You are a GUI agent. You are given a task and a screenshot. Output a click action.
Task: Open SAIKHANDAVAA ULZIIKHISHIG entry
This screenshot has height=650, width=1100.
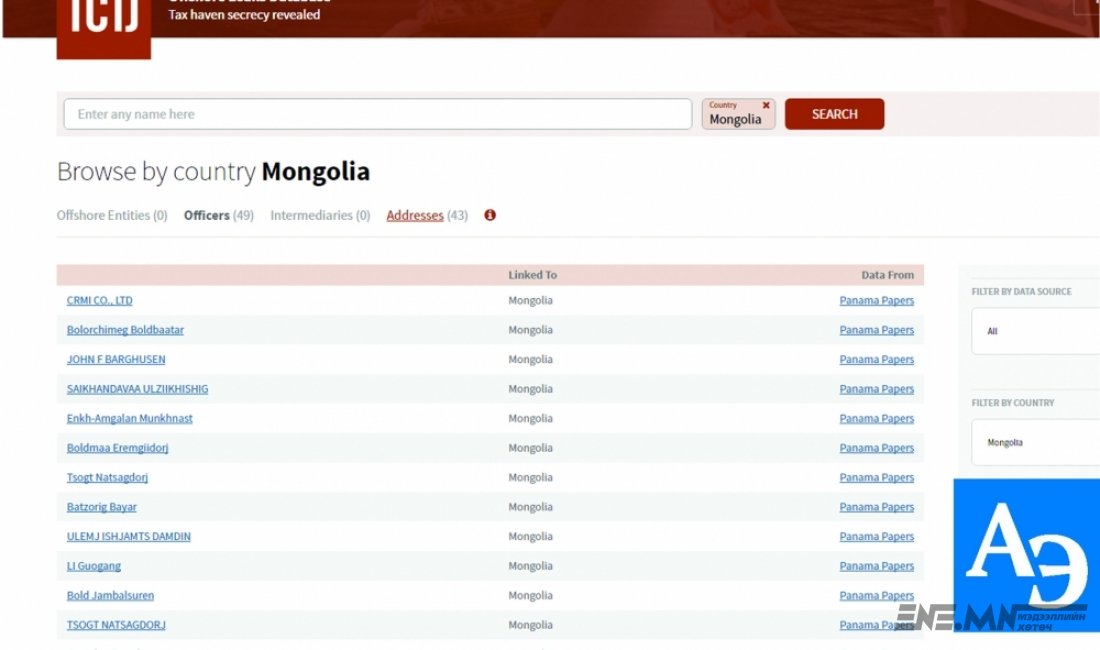(137, 389)
